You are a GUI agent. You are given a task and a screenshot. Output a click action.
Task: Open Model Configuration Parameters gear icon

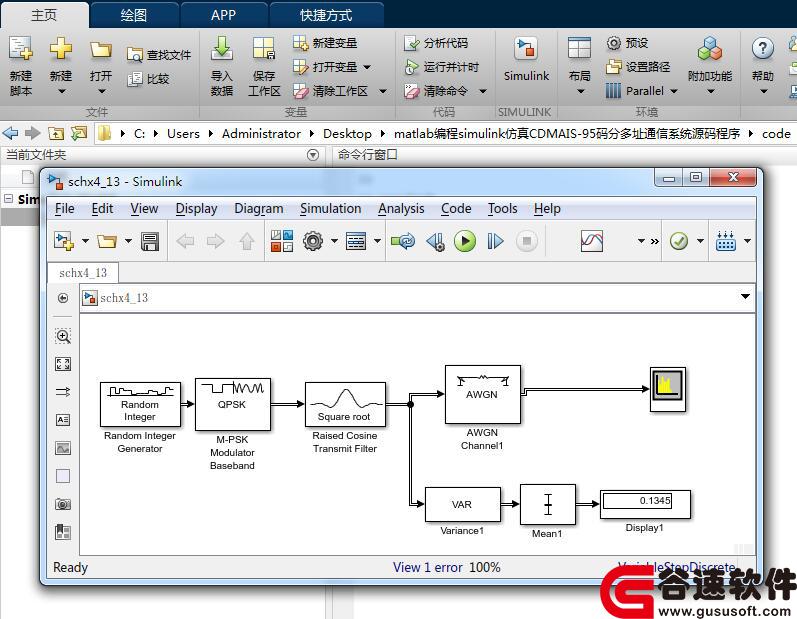[313, 241]
